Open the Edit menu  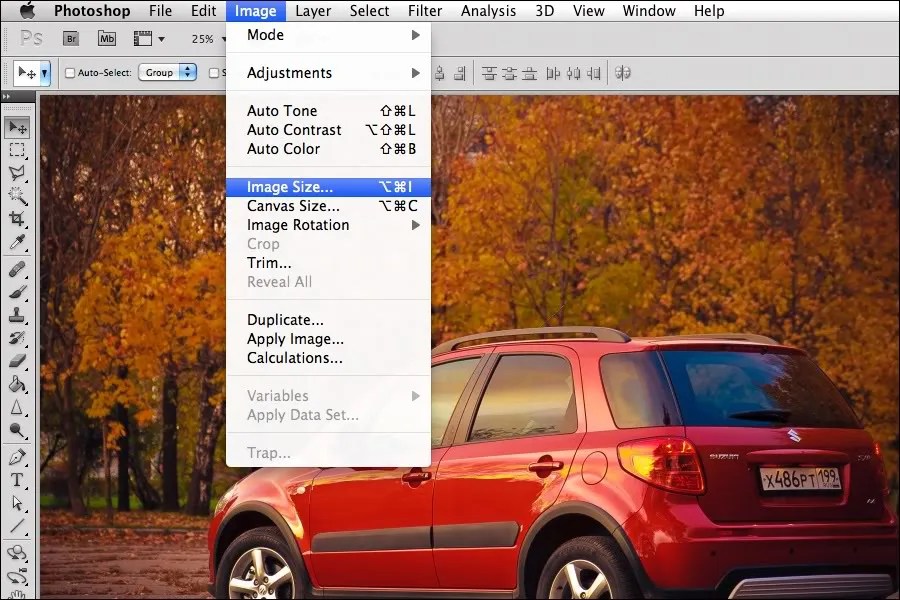tap(204, 11)
